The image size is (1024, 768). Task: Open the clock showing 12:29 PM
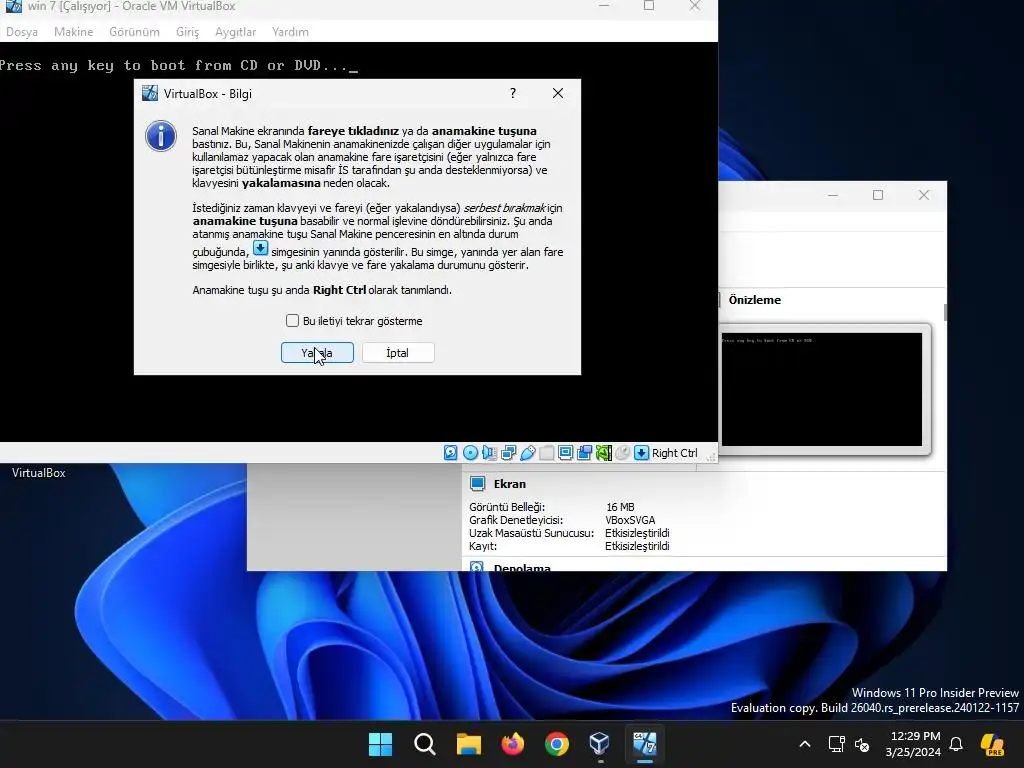click(913, 744)
